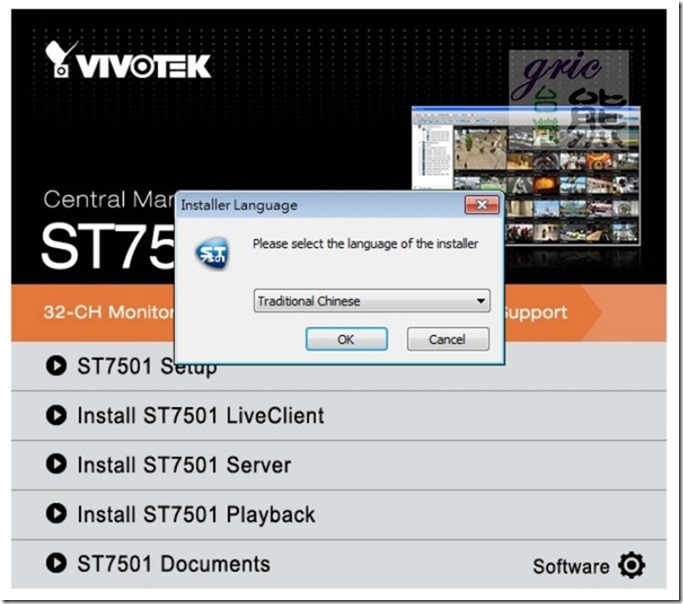
Task: Click the arrow icon beside ST7501 Setup
Action: [x=56, y=365]
